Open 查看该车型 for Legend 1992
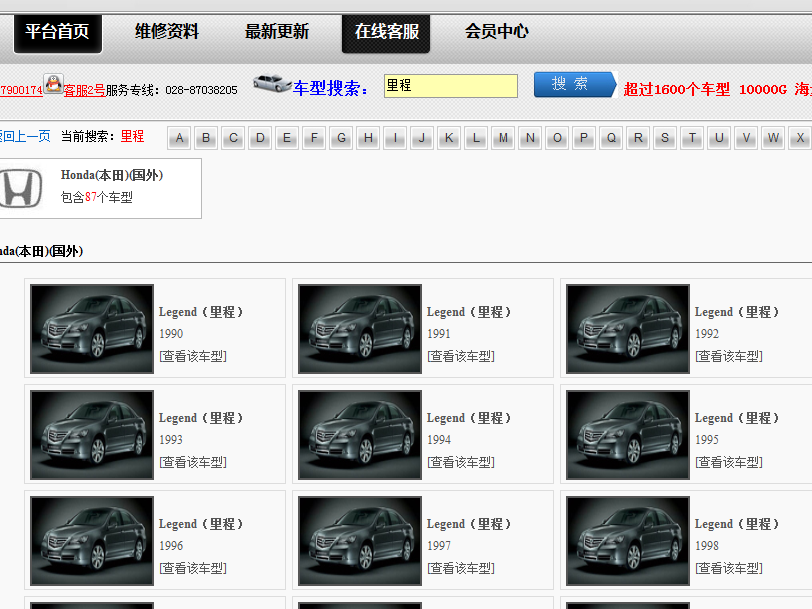The width and height of the screenshot is (812, 609). coord(729,356)
